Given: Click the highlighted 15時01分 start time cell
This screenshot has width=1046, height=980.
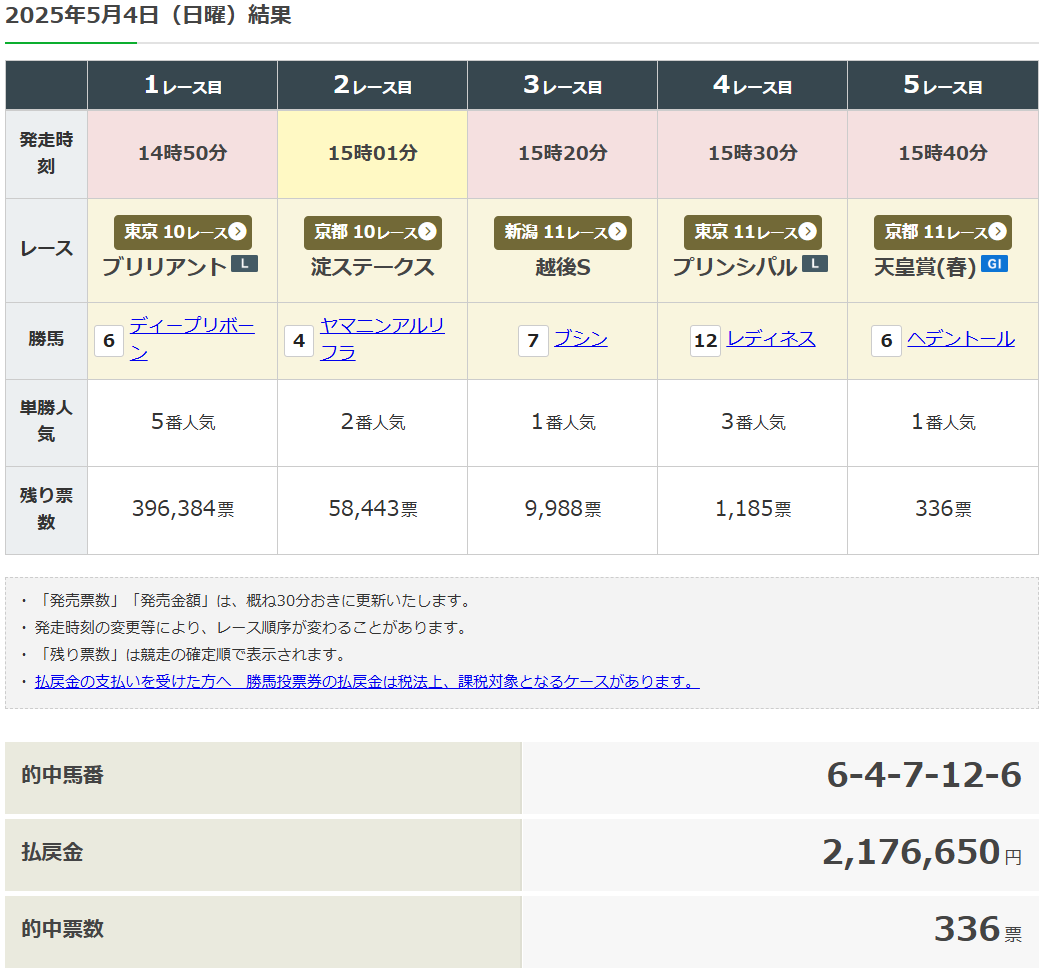Looking at the screenshot, I should tap(373, 153).
